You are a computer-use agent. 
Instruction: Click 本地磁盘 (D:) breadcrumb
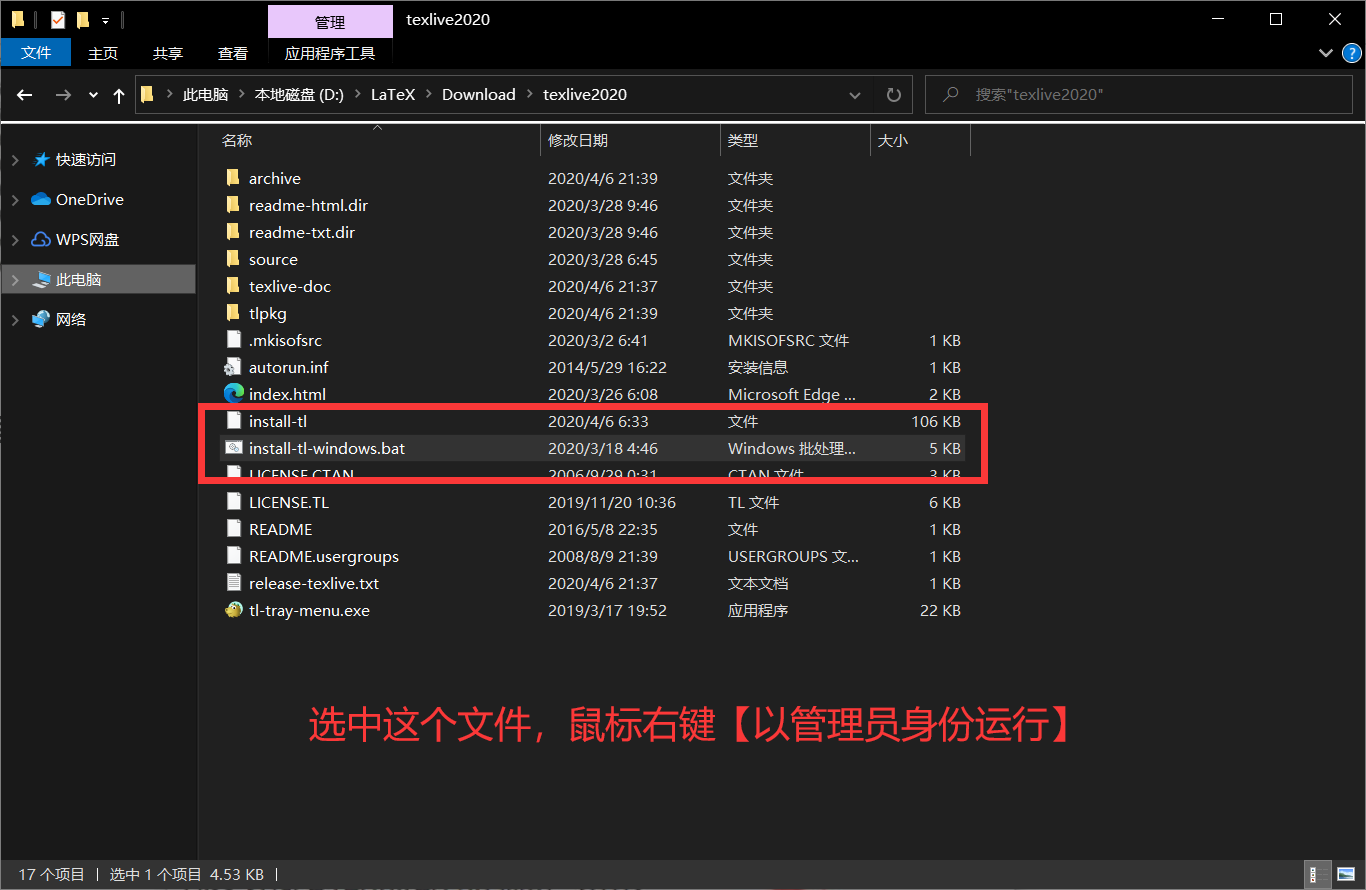pos(299,95)
